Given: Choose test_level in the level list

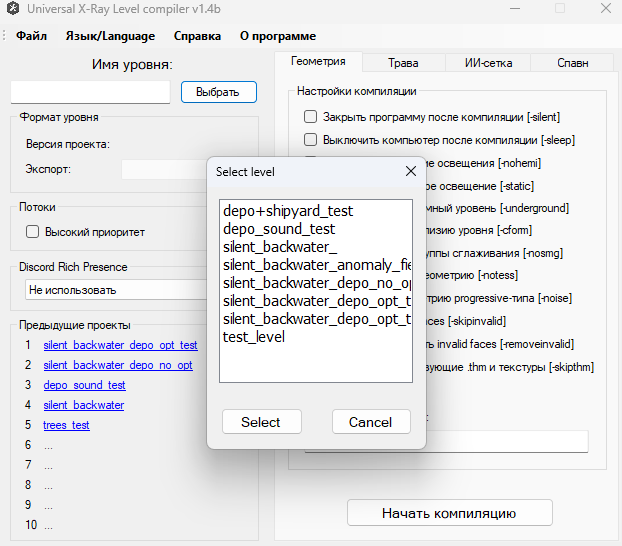Looking at the screenshot, I should click(253, 337).
